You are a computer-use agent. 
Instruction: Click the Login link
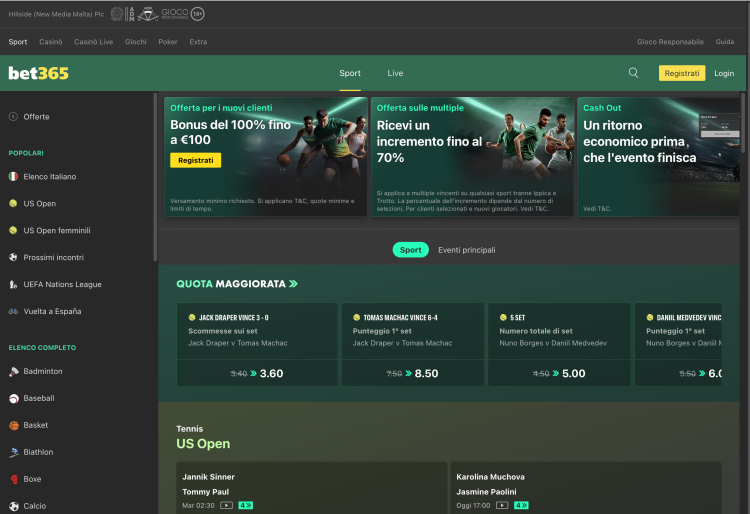click(724, 73)
